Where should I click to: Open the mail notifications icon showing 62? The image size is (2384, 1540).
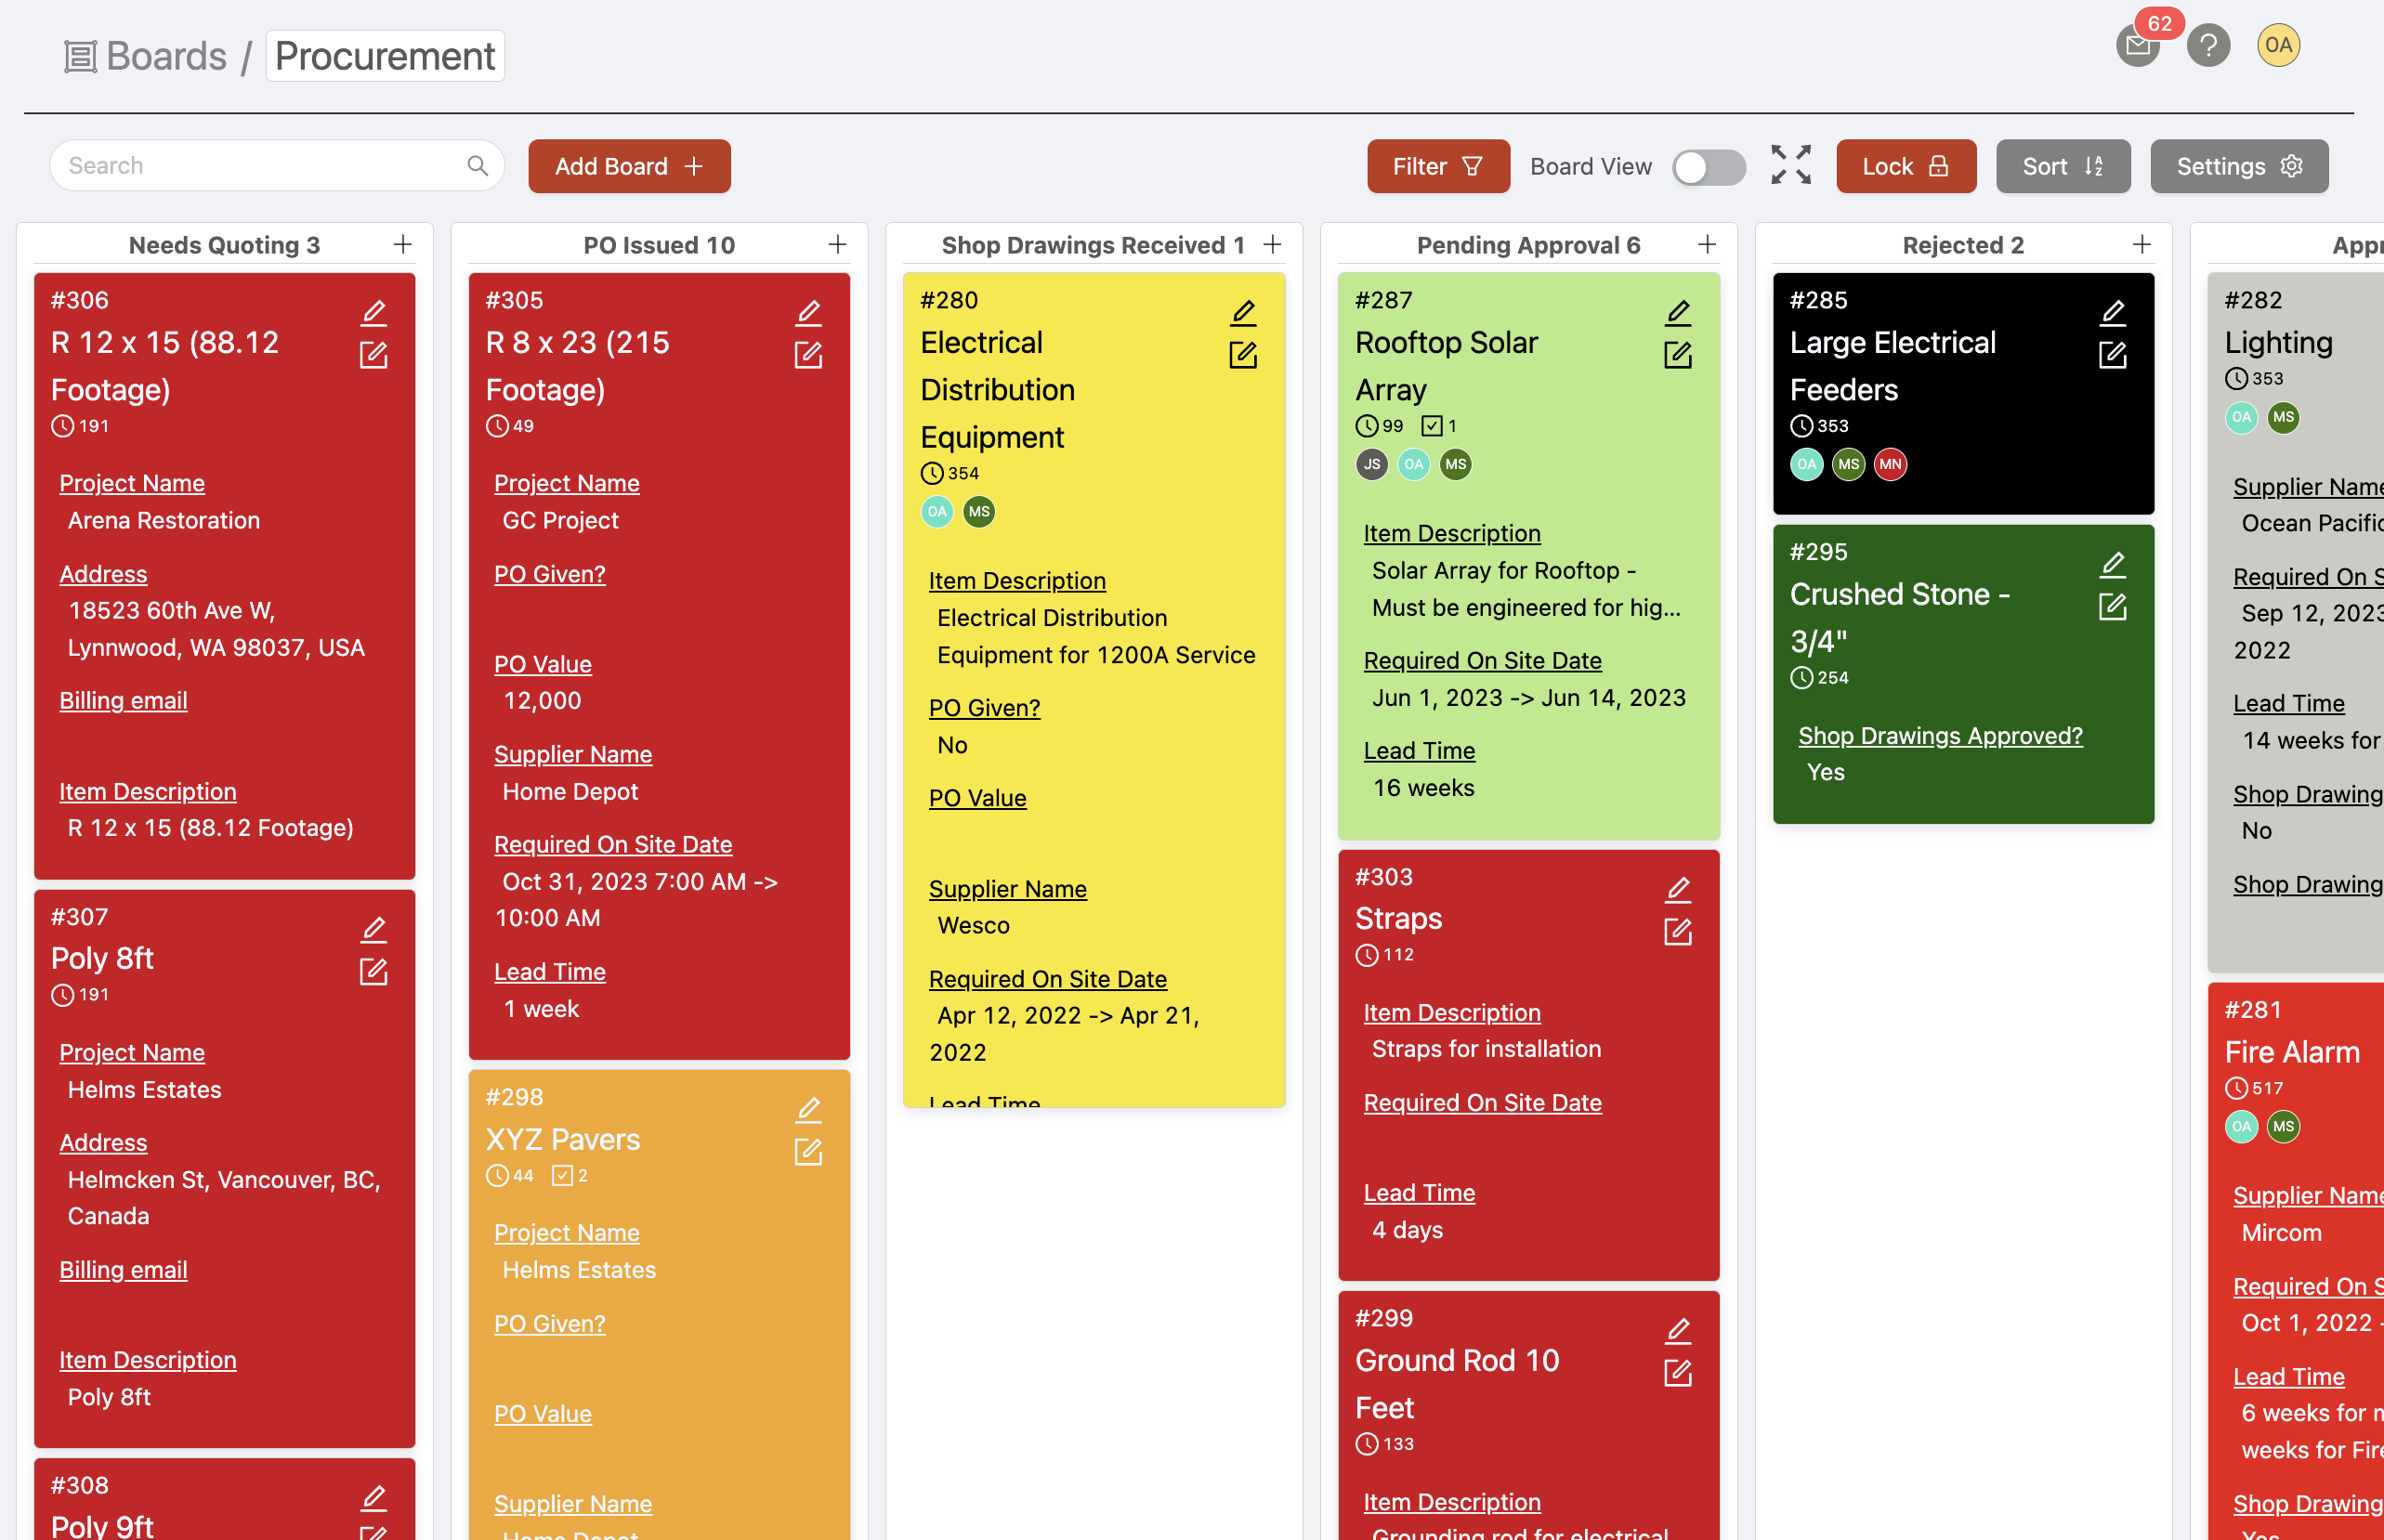[2137, 46]
